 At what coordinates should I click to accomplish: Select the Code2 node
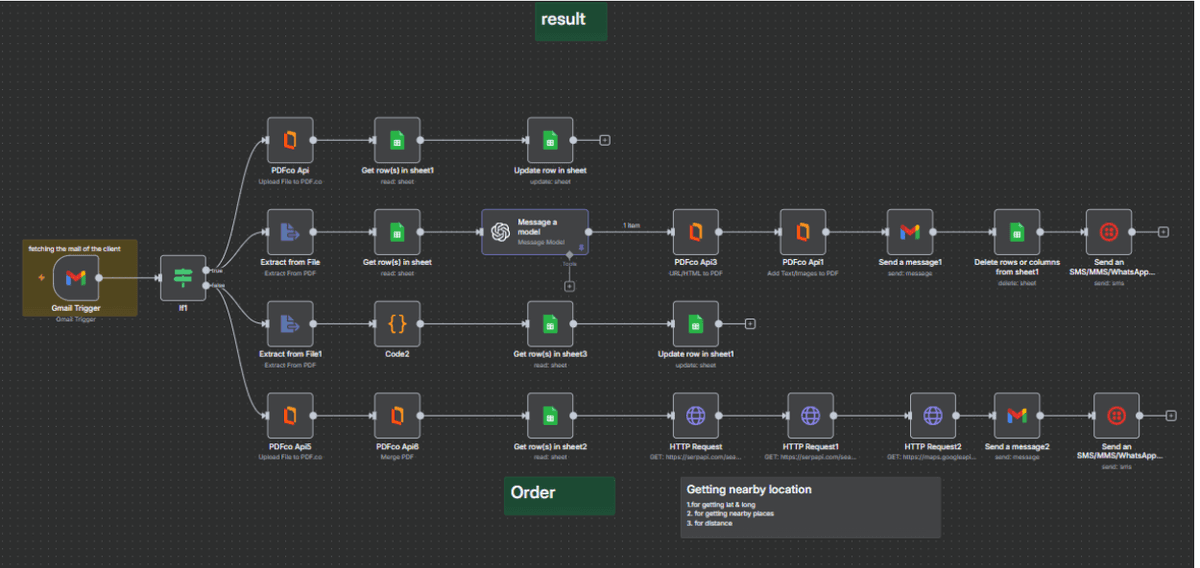coord(397,324)
